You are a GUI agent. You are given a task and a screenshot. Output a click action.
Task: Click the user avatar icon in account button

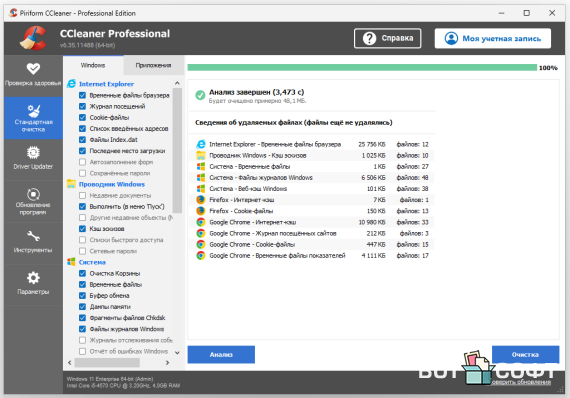pos(451,38)
